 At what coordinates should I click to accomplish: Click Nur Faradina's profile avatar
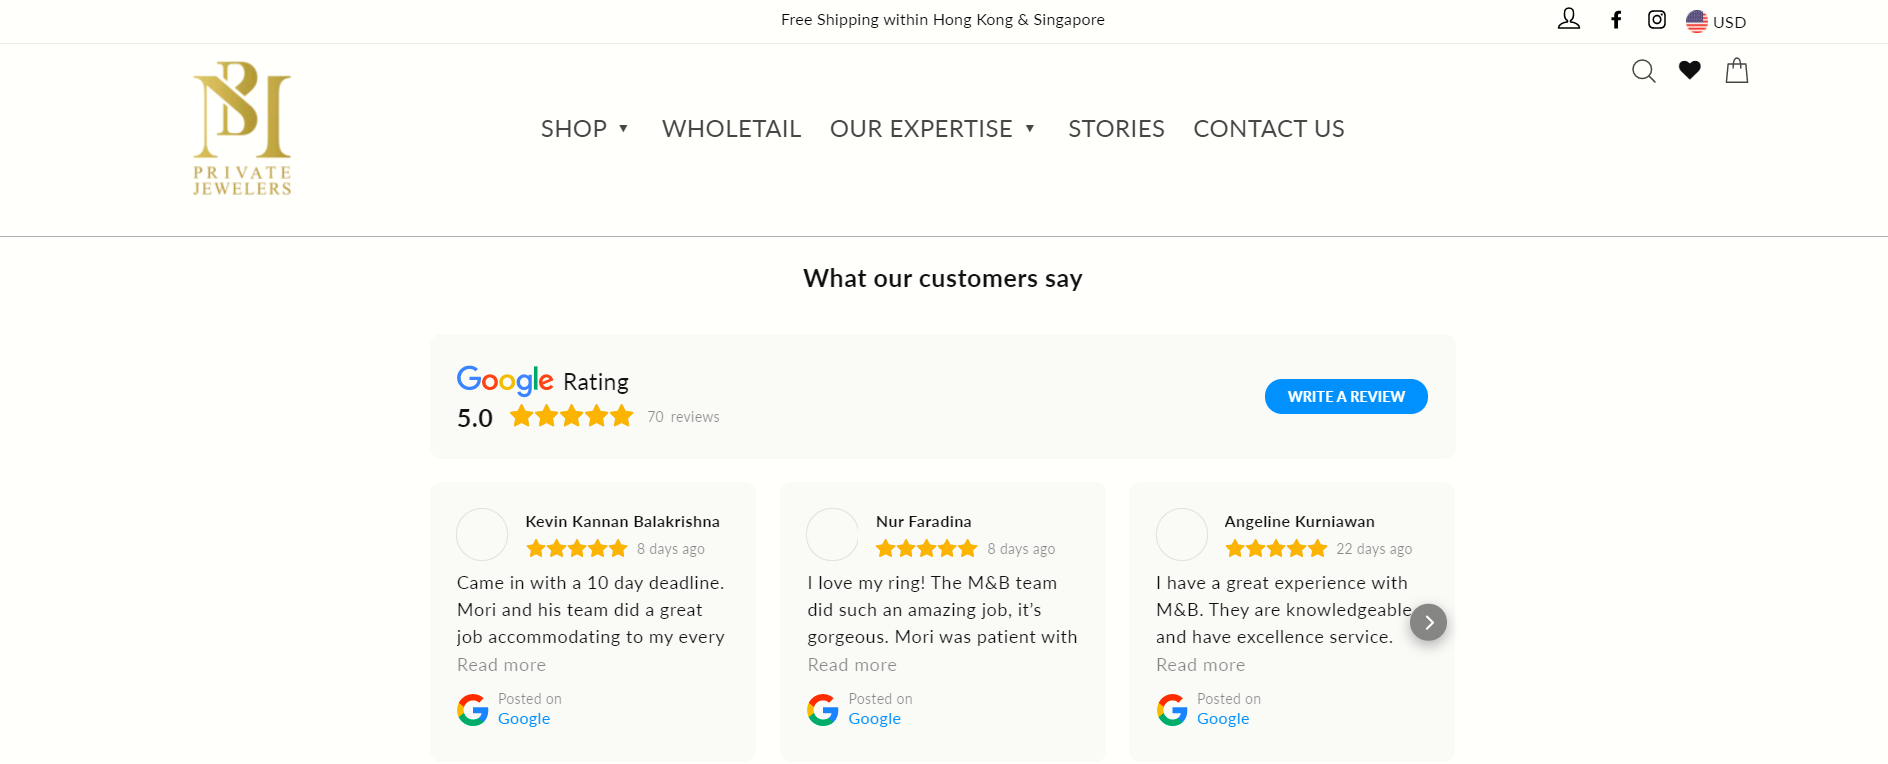pos(832,534)
